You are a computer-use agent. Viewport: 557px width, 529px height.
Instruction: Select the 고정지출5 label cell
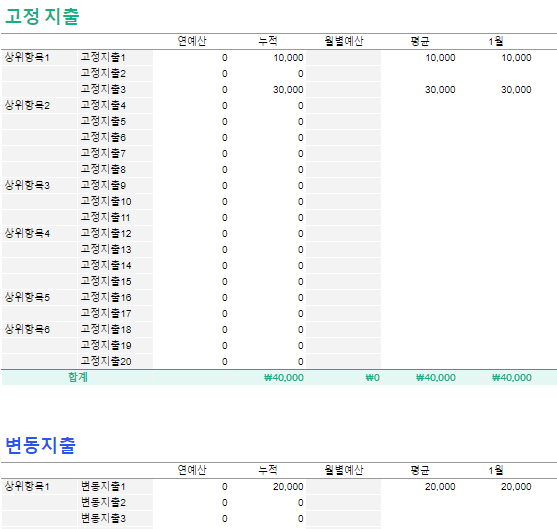(115, 122)
